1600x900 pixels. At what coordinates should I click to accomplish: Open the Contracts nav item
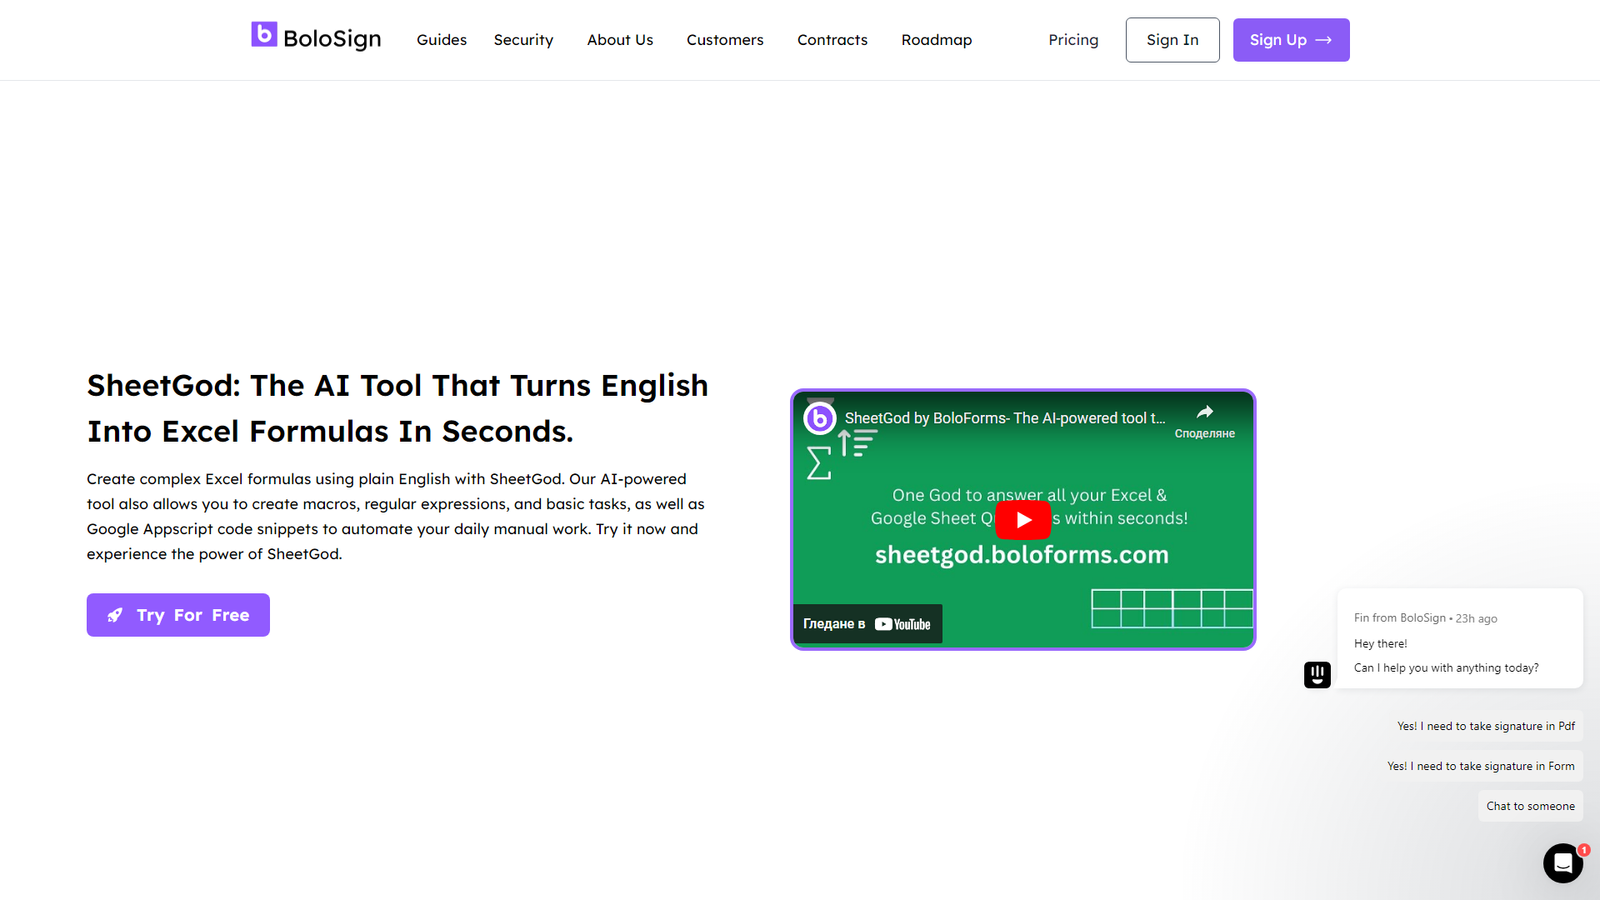pos(832,40)
